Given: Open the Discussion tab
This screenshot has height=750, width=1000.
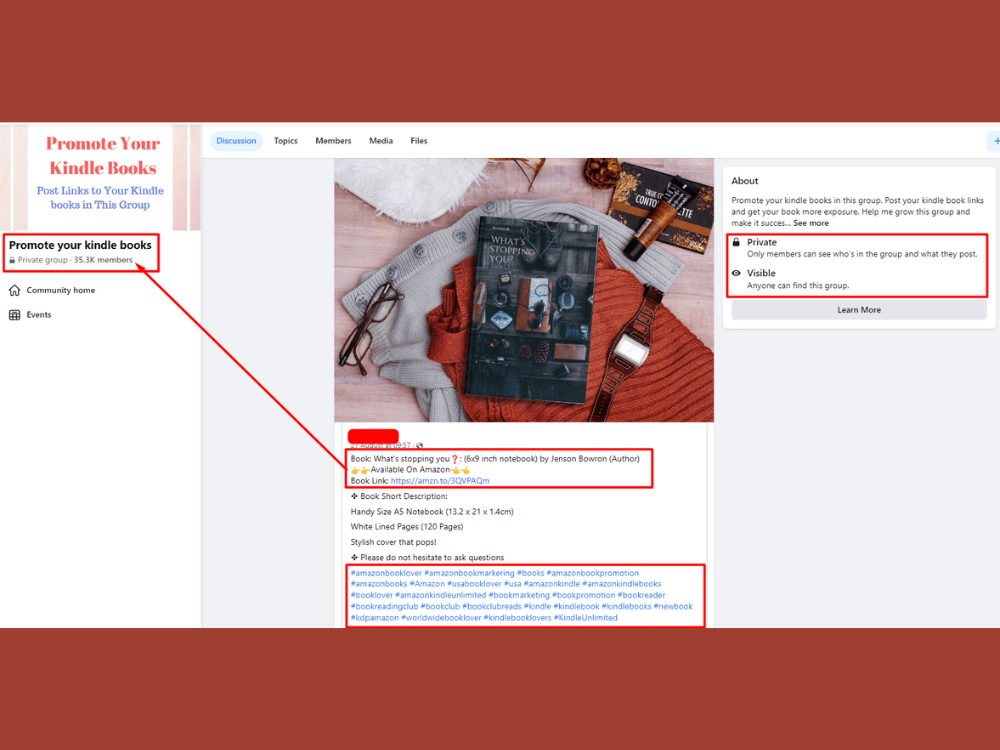Looking at the screenshot, I should (236, 141).
